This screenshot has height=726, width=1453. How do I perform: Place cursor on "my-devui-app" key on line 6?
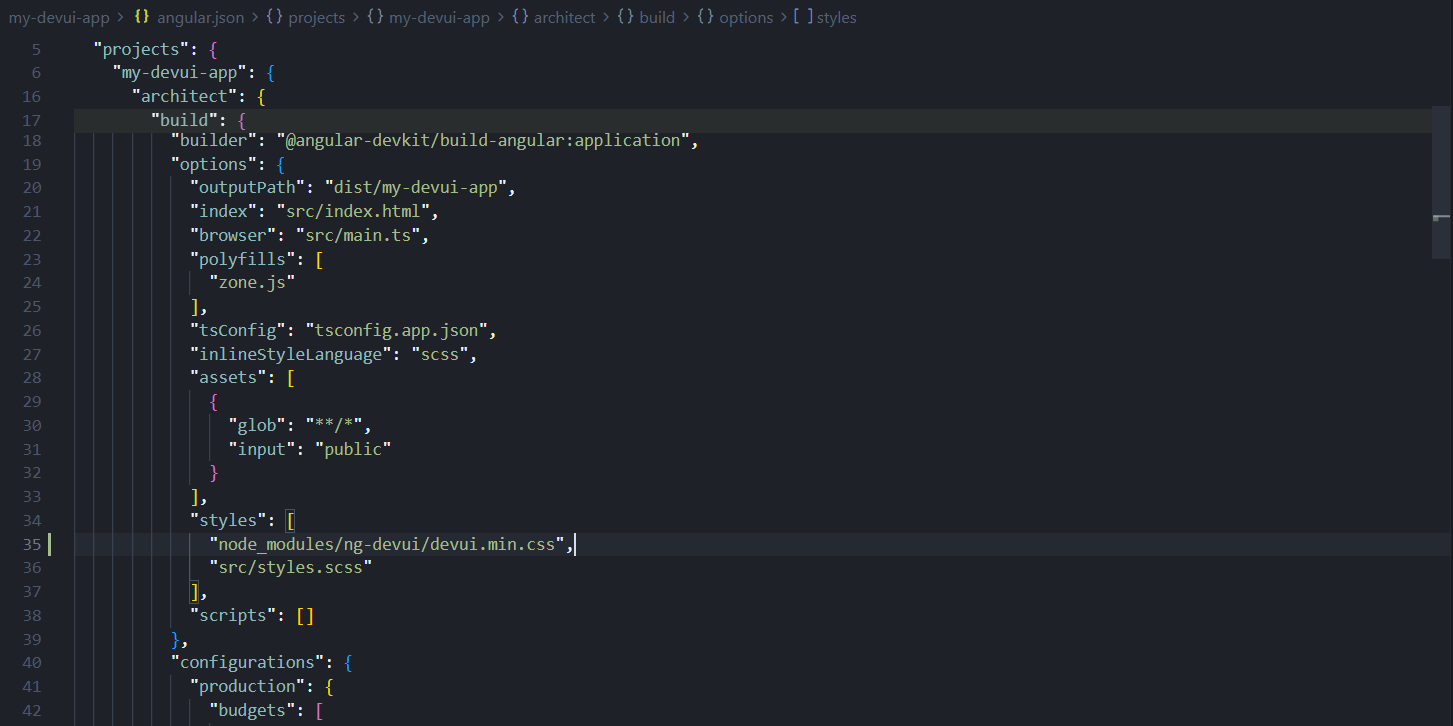coord(180,73)
